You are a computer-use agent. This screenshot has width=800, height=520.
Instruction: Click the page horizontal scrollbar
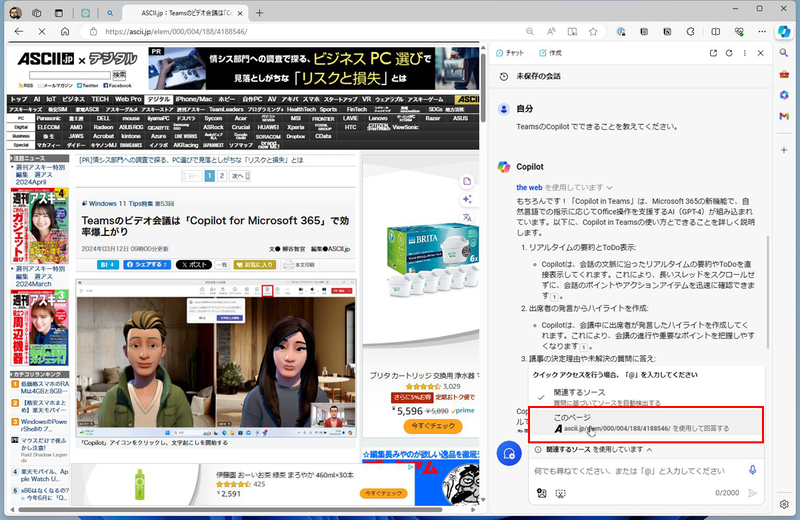230,509
